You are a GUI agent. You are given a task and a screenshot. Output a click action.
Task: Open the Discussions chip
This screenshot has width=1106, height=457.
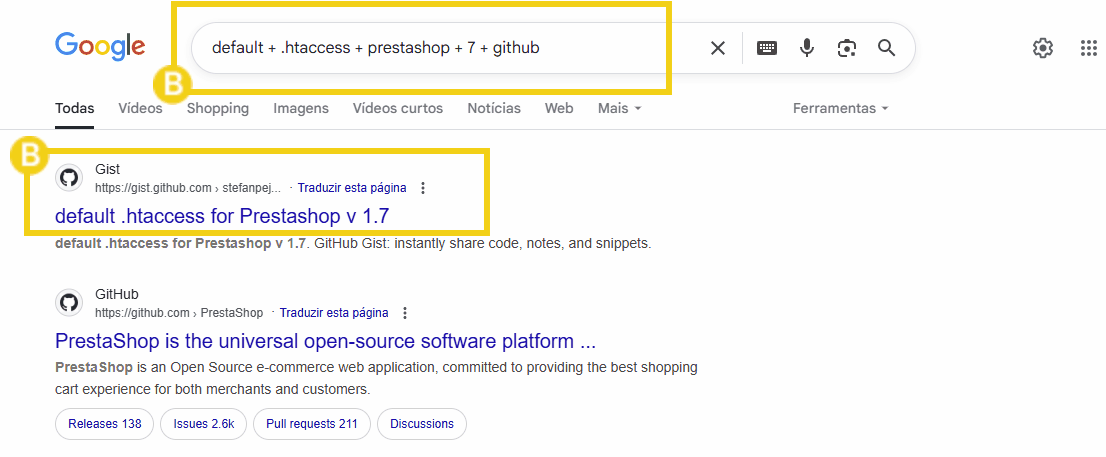click(x=422, y=424)
